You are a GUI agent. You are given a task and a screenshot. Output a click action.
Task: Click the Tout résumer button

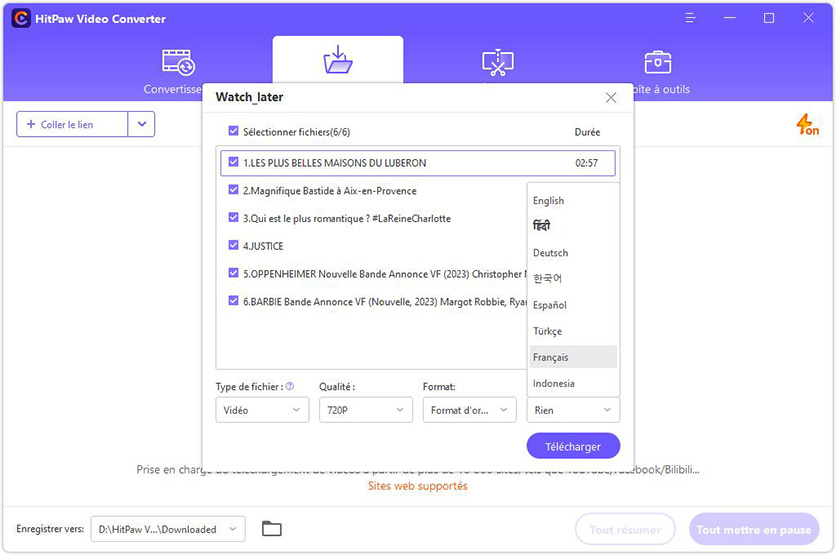(625, 529)
